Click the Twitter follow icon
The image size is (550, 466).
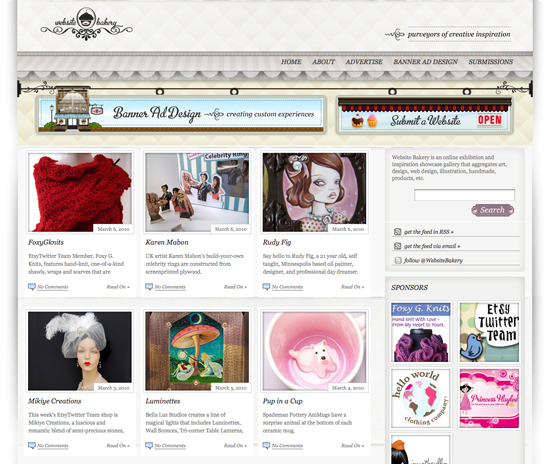[x=398, y=261]
